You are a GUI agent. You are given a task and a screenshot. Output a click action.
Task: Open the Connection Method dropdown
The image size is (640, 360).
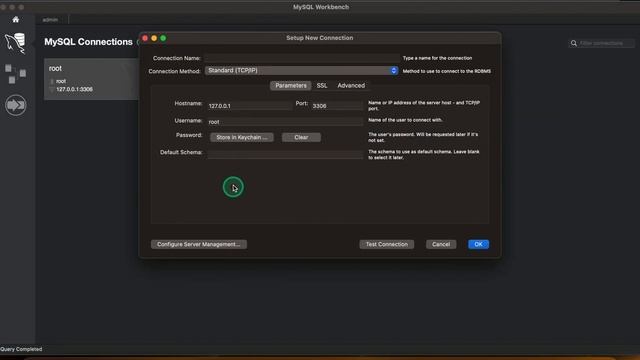pos(301,71)
